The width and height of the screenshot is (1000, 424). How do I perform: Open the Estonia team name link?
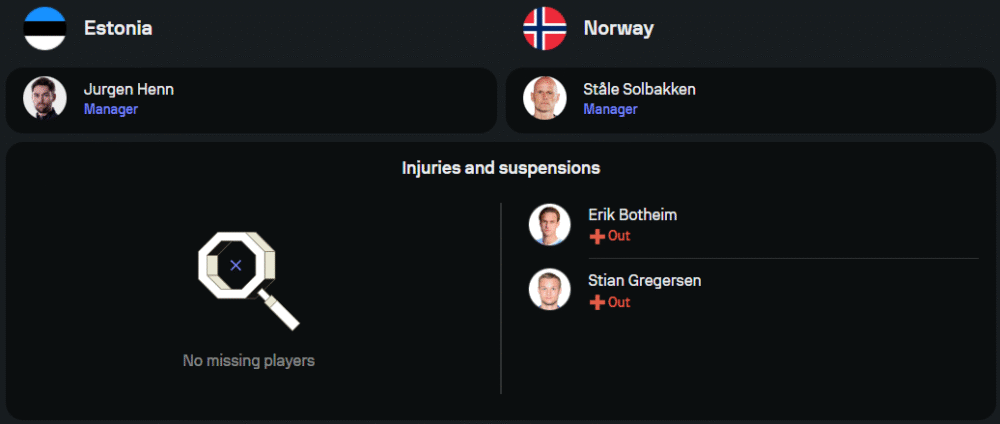tap(118, 28)
